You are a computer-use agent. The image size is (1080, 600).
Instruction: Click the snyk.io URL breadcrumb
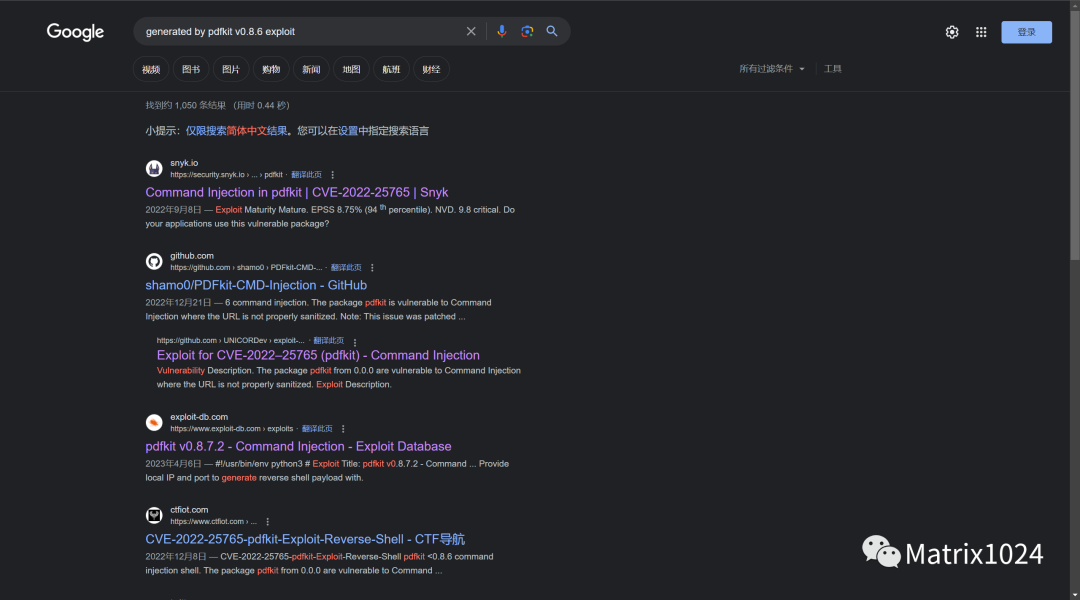coord(226,175)
